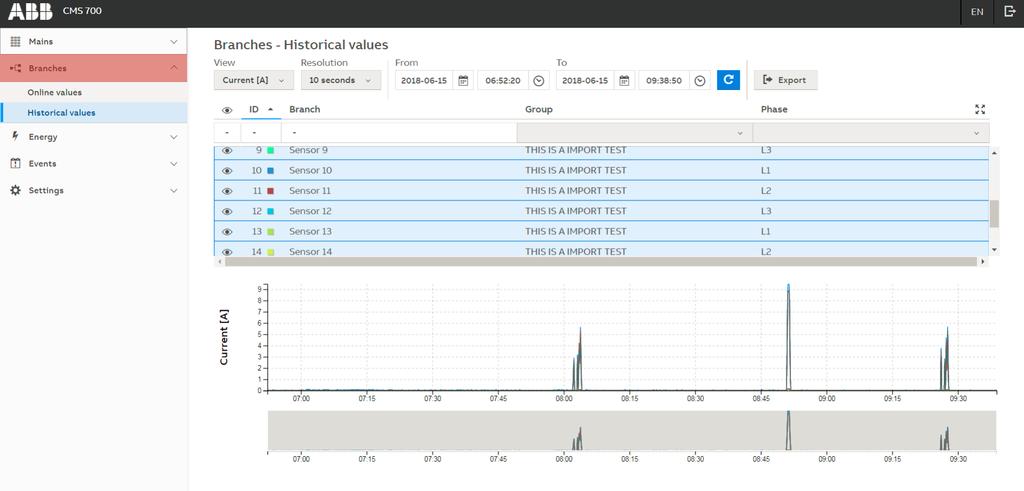Viewport: 1024px width, 491px height.
Task: Toggle visibility of Sensor 11
Action: tap(227, 191)
